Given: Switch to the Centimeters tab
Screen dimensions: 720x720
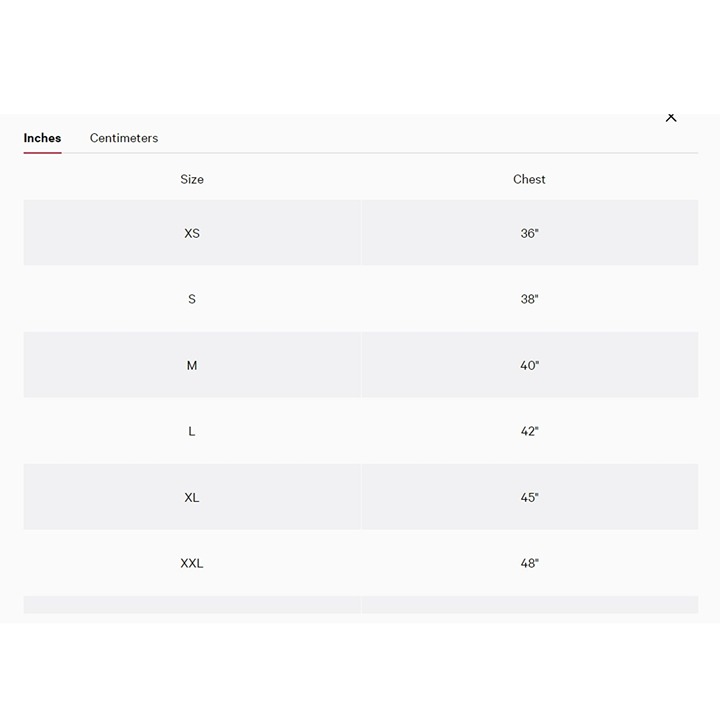Looking at the screenshot, I should 124,138.
